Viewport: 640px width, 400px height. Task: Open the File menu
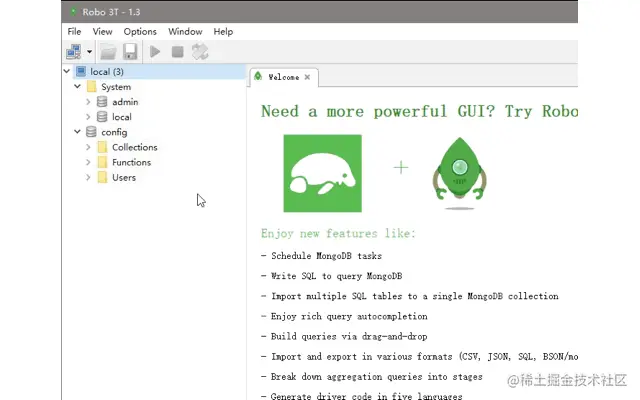[x=74, y=31]
